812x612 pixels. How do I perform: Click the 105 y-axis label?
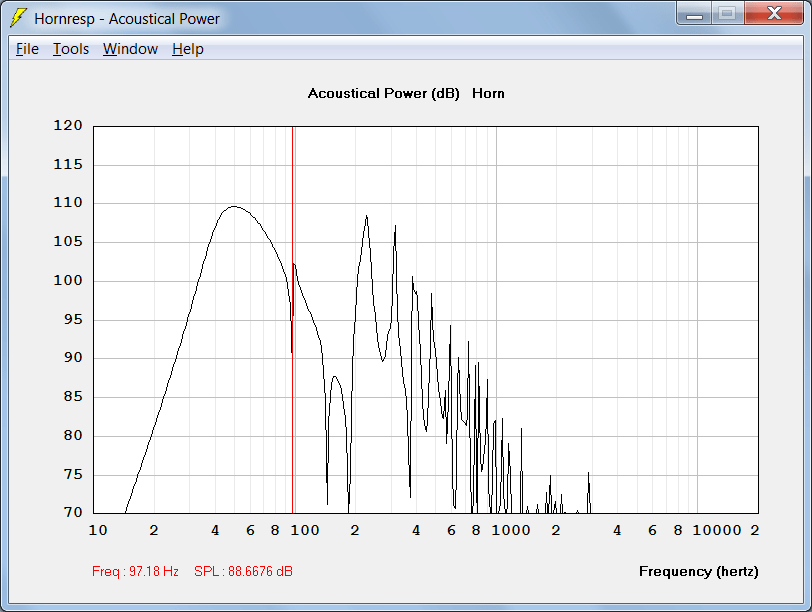pos(68,242)
